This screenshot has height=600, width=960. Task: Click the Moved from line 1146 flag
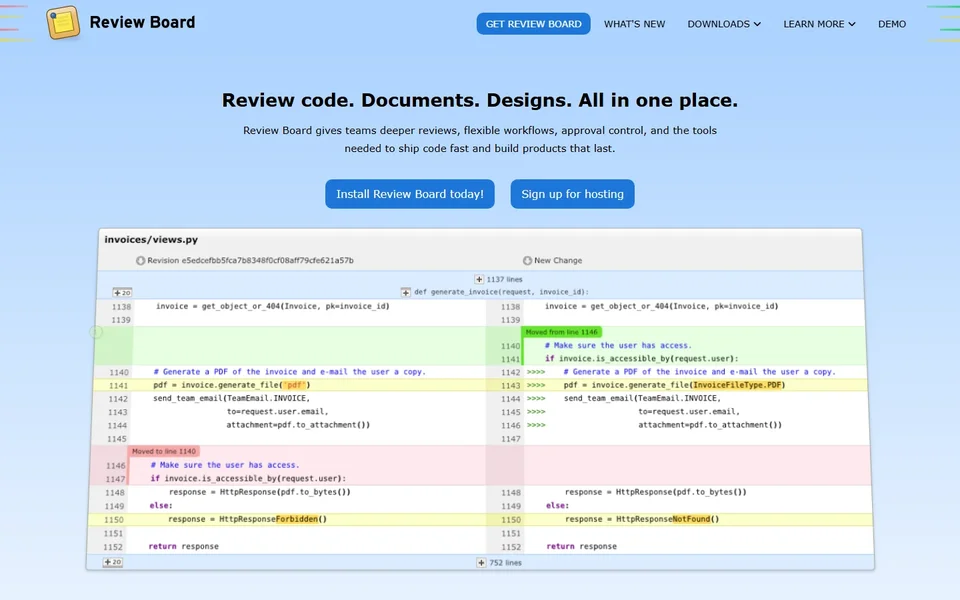click(561, 332)
